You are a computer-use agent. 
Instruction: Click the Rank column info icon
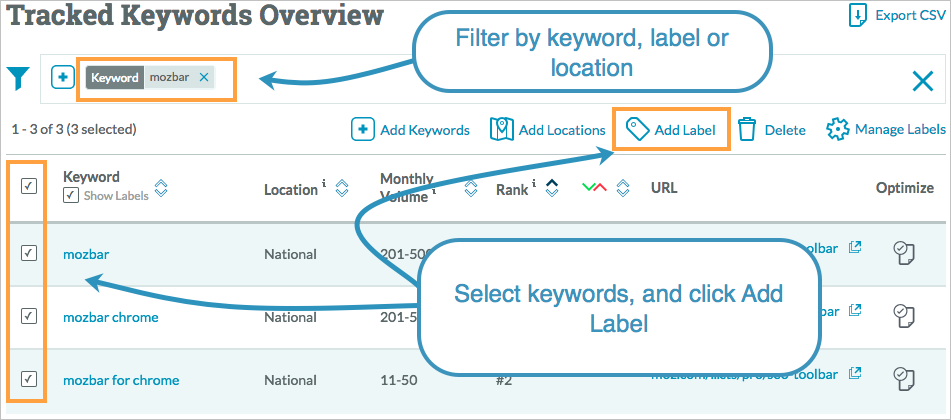point(534,184)
